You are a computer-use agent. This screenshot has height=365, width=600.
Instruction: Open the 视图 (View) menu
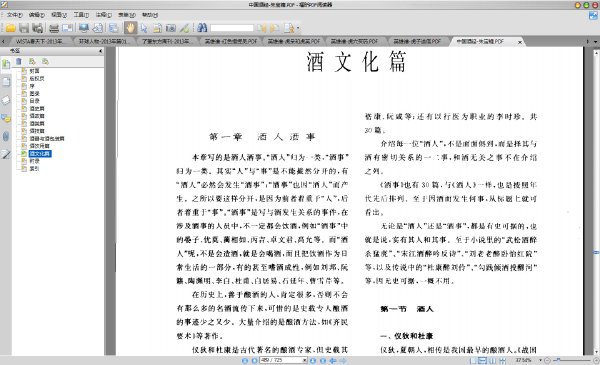pos(59,15)
